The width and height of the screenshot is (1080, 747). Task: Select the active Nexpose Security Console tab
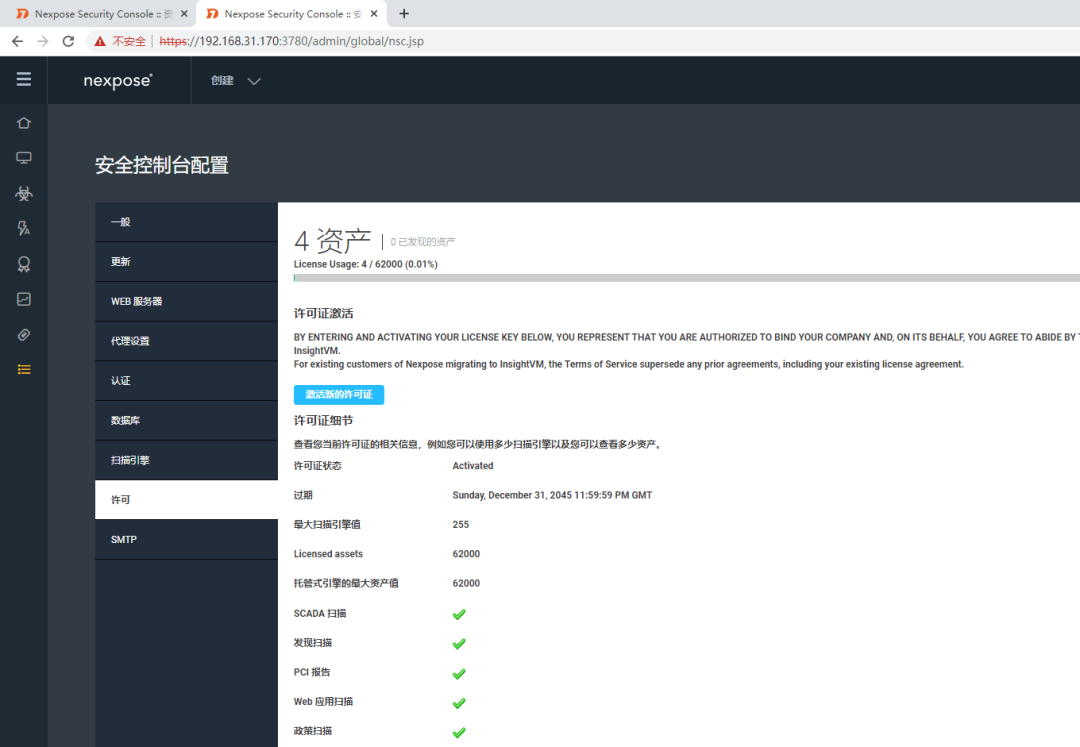click(x=291, y=14)
